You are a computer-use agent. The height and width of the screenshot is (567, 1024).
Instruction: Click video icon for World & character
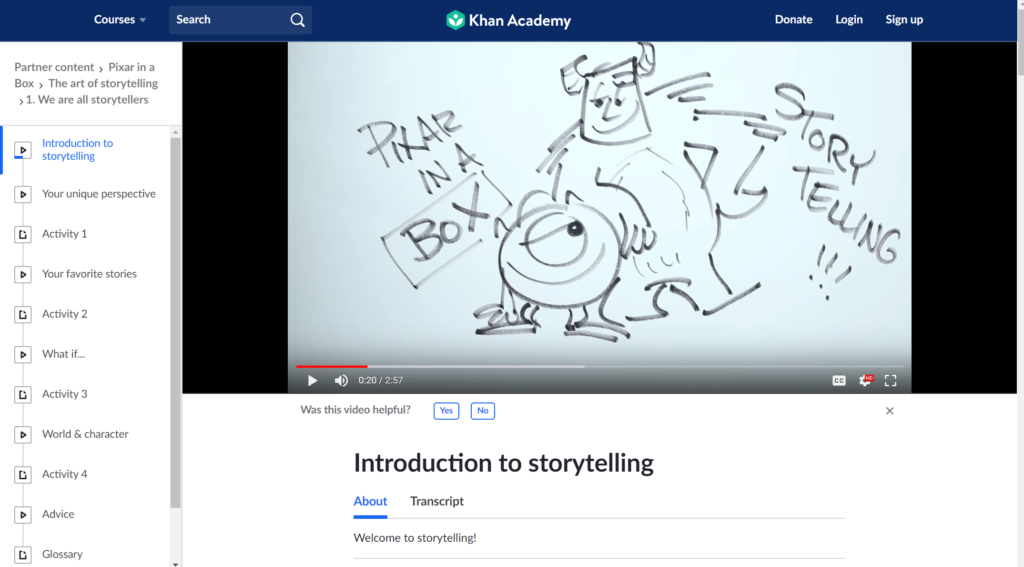[23, 434]
